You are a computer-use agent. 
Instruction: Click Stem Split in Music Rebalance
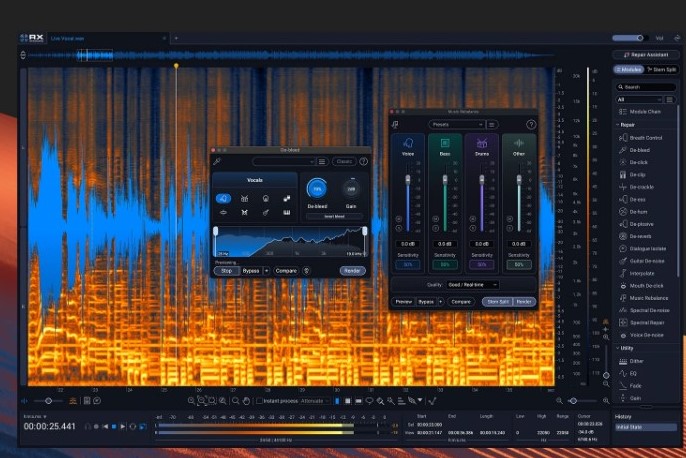(x=498, y=302)
